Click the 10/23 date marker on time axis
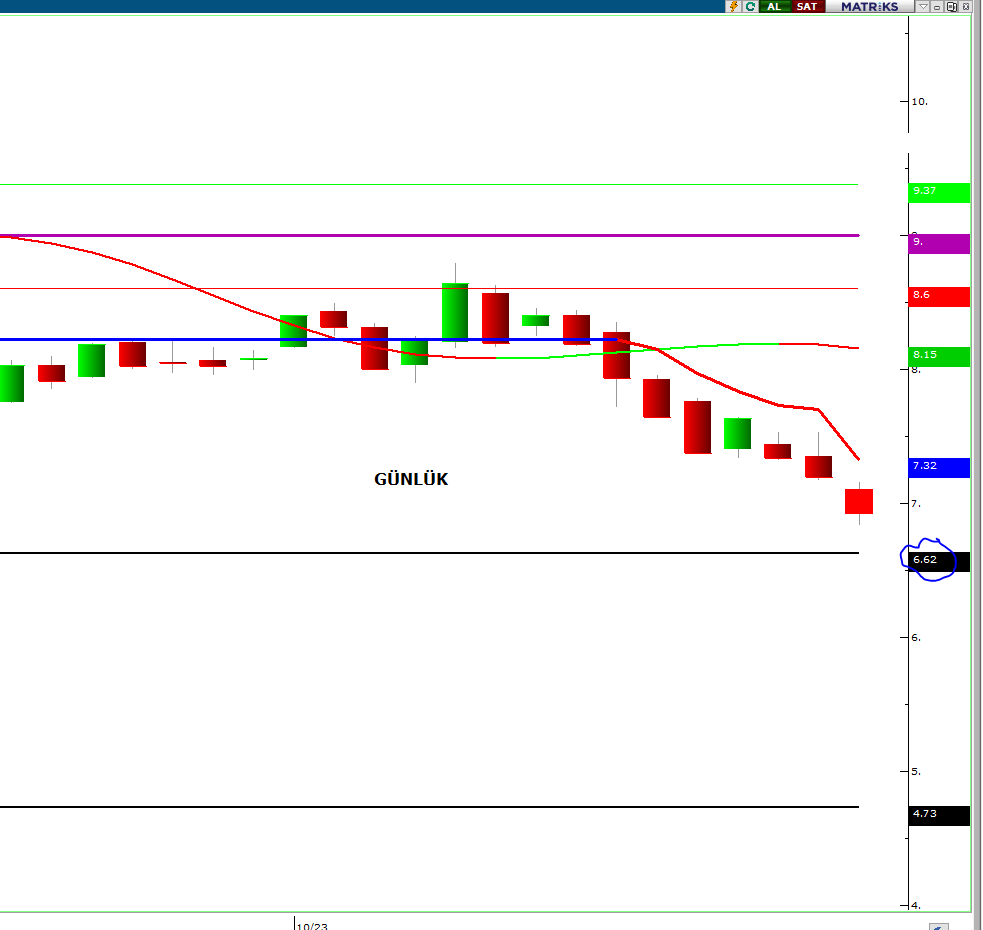This screenshot has width=983, height=930. [312, 926]
